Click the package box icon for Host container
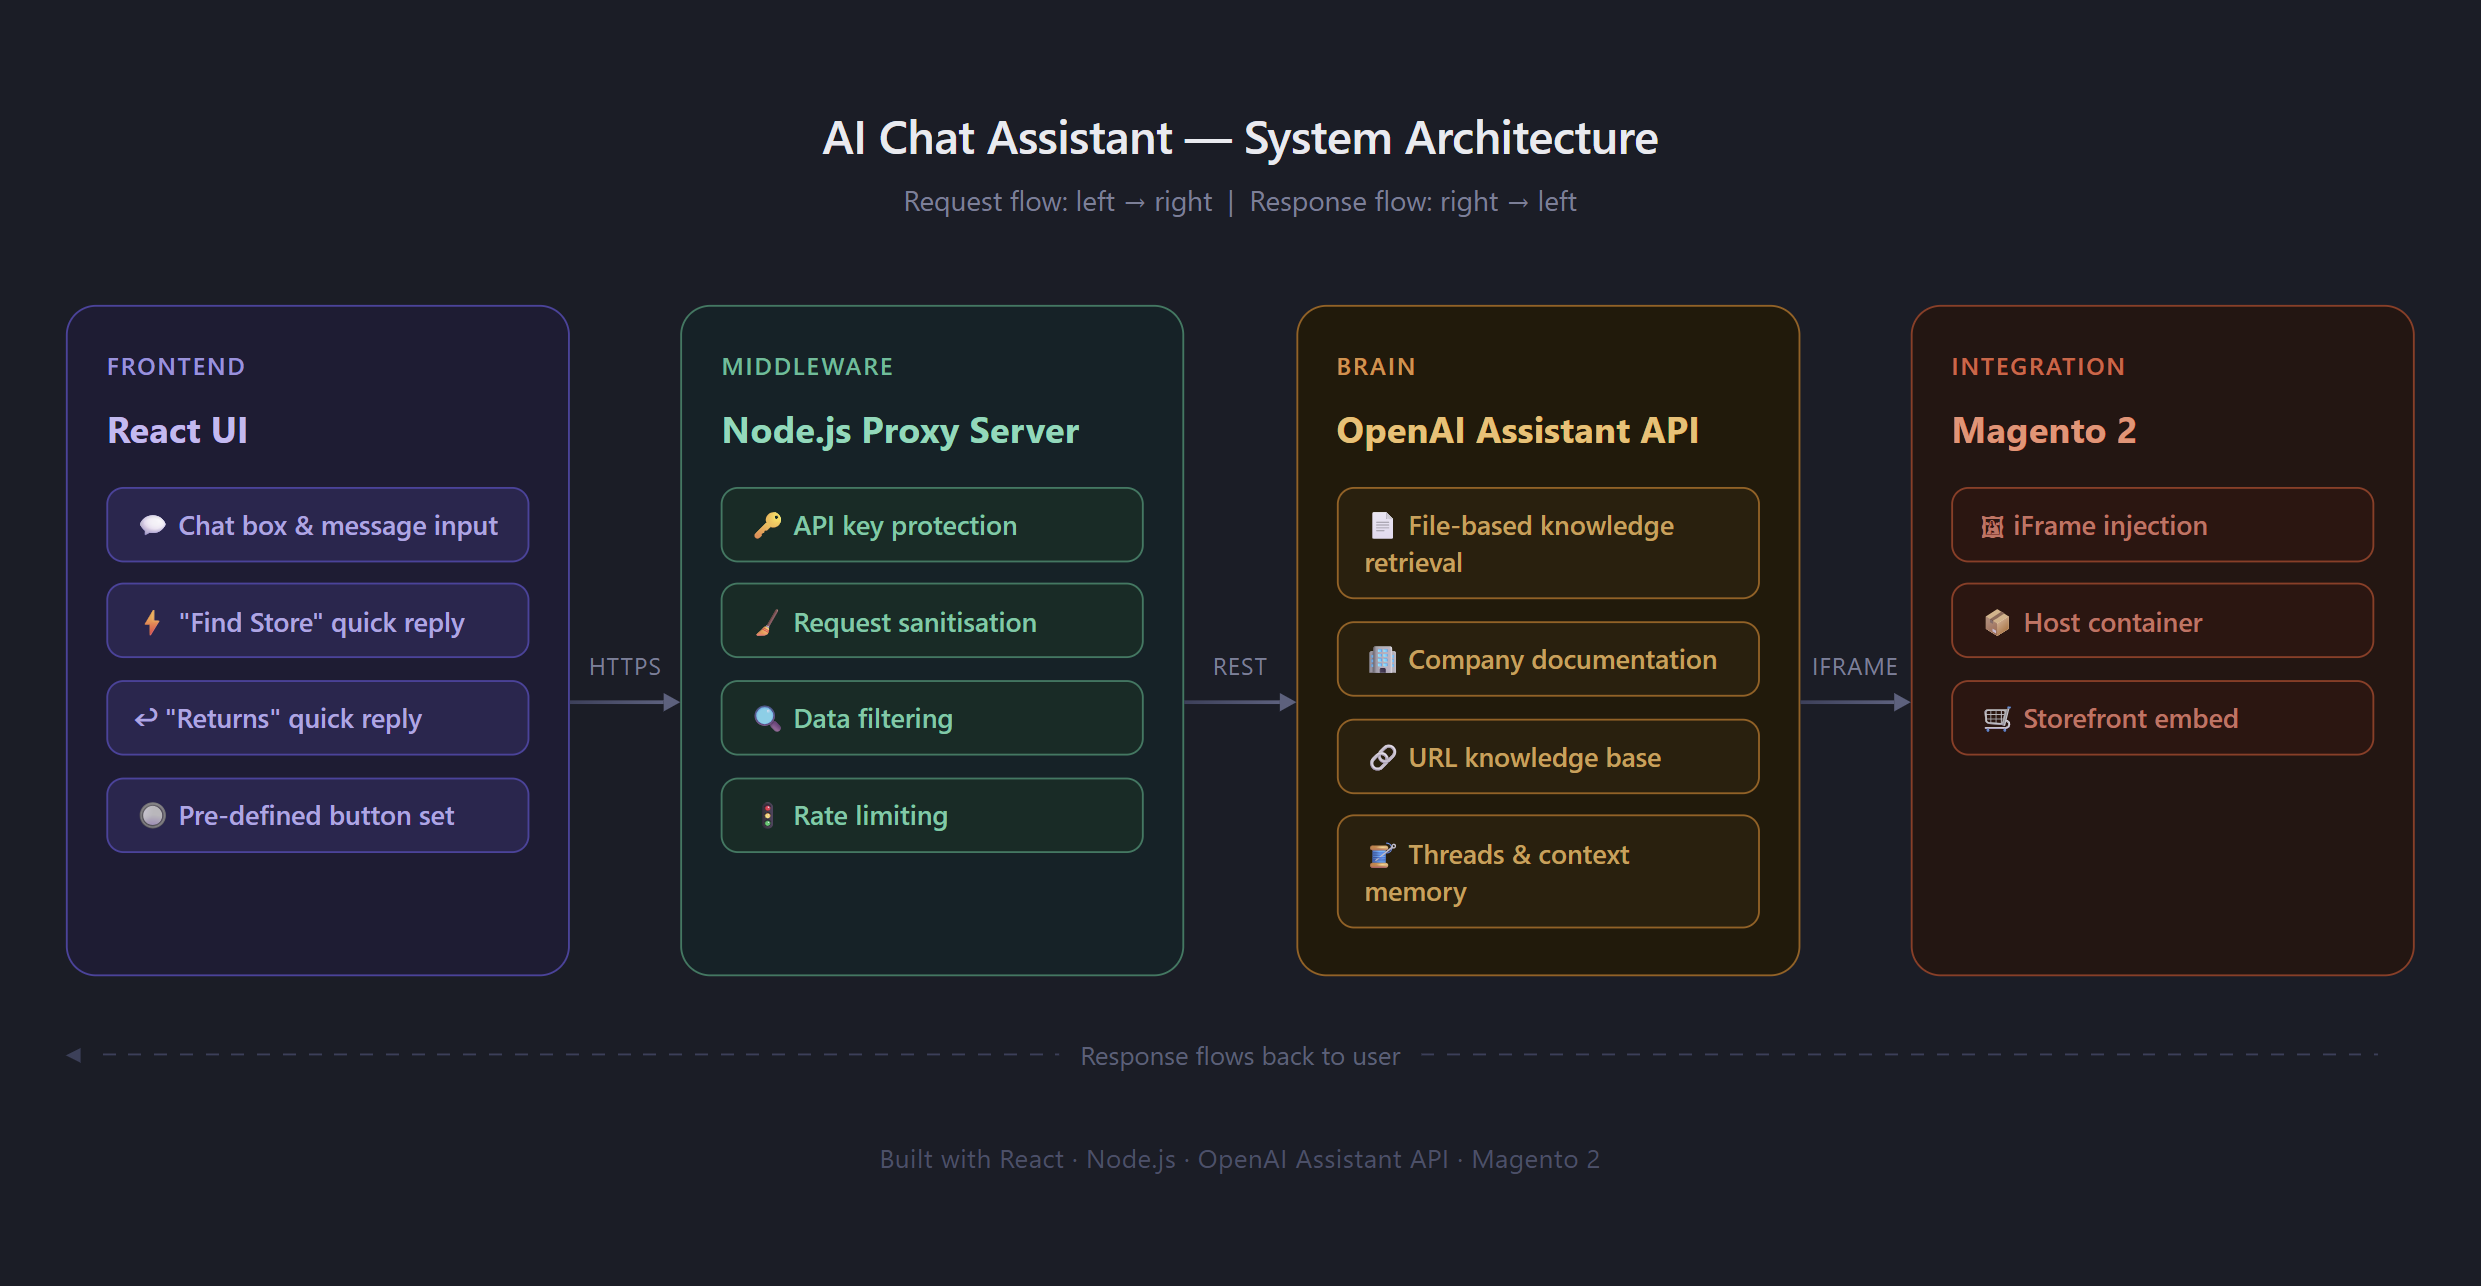This screenshot has height=1286, width=2481. coord(1997,622)
